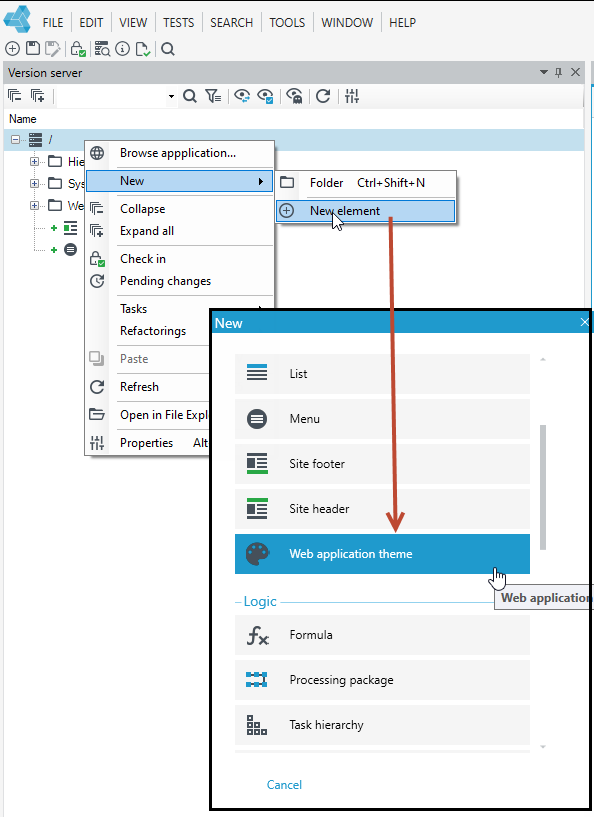The height and width of the screenshot is (817, 594).
Task: Click the search magnifier in Version server toolbar
Action: (x=190, y=96)
